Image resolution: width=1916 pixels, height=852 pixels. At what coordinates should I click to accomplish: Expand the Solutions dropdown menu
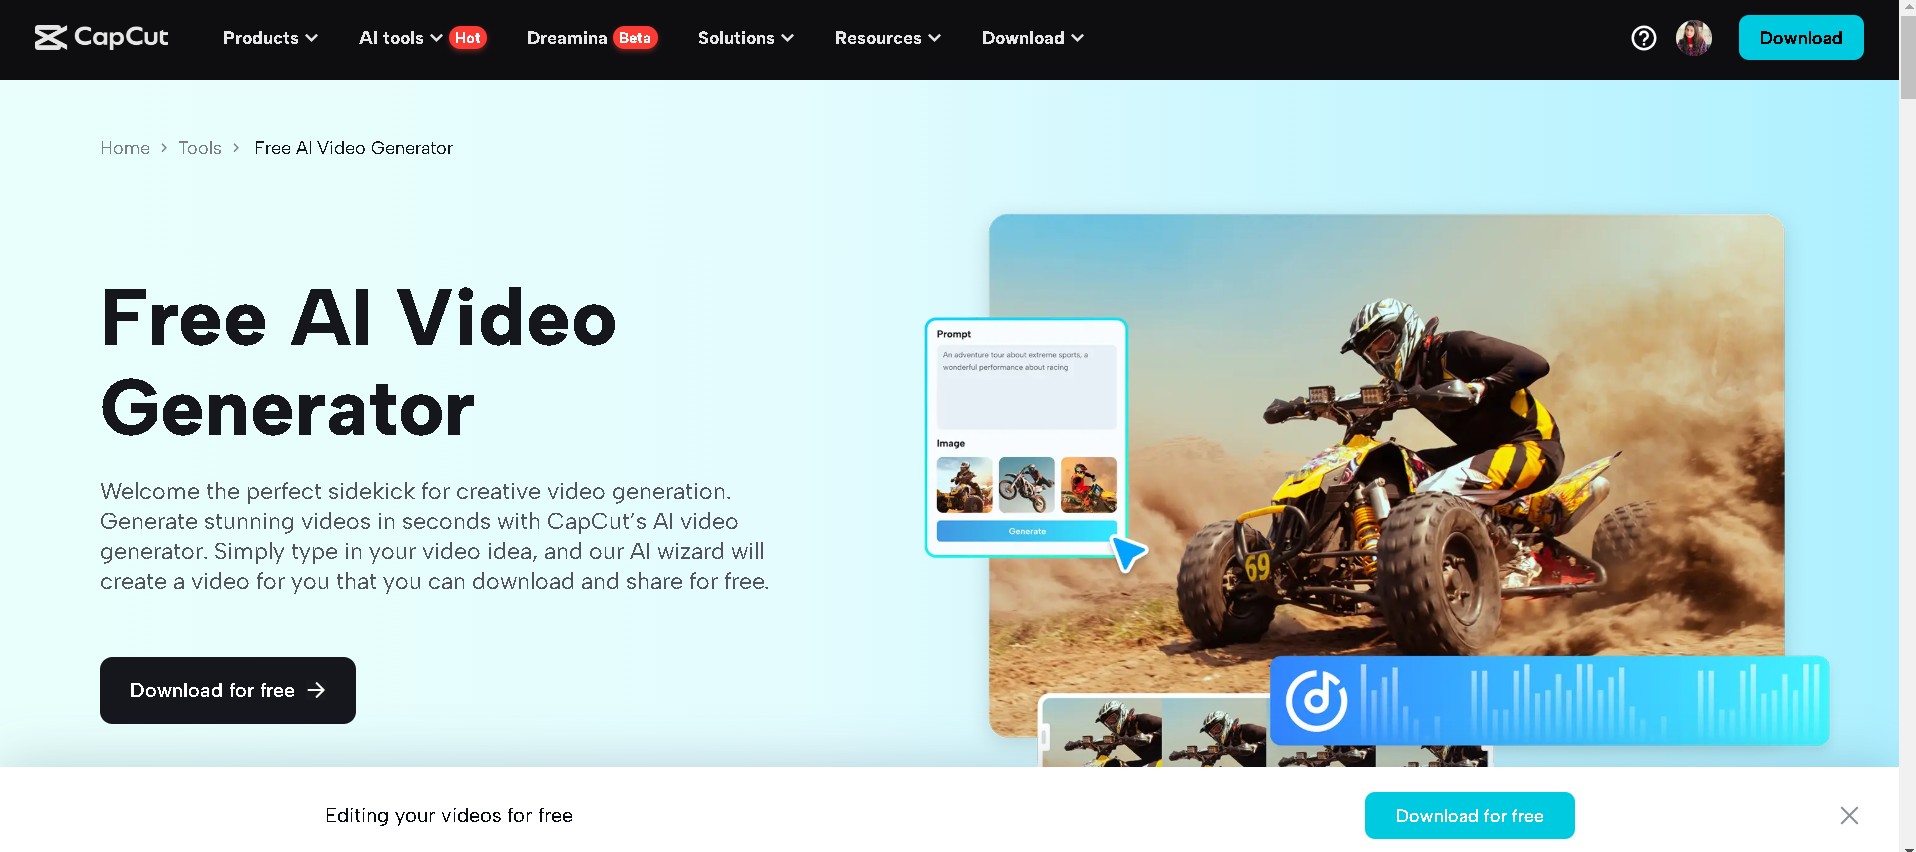[745, 38]
